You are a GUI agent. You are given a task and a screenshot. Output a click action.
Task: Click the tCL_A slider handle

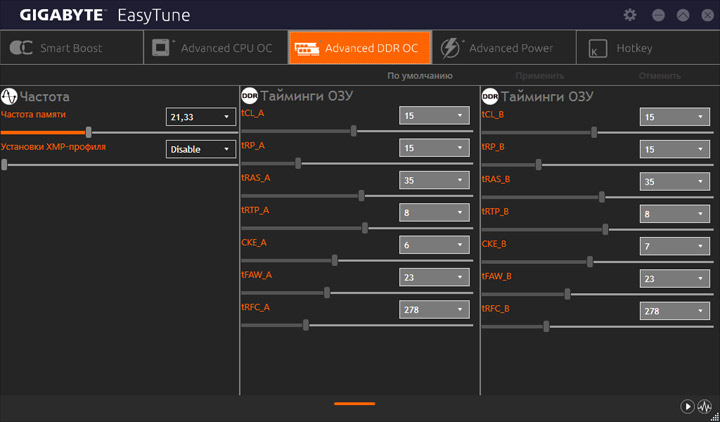pos(354,131)
